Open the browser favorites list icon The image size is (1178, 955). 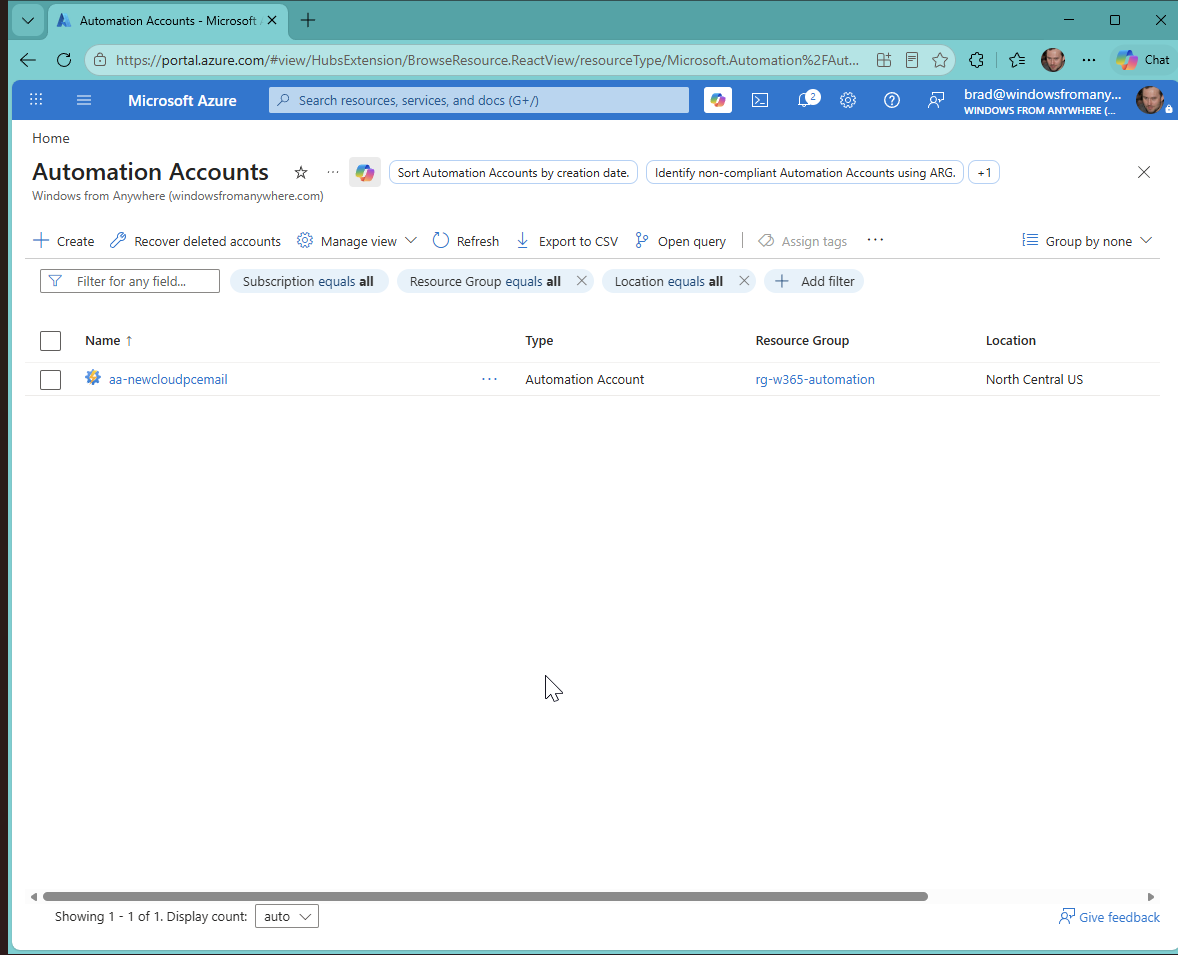click(x=1017, y=60)
